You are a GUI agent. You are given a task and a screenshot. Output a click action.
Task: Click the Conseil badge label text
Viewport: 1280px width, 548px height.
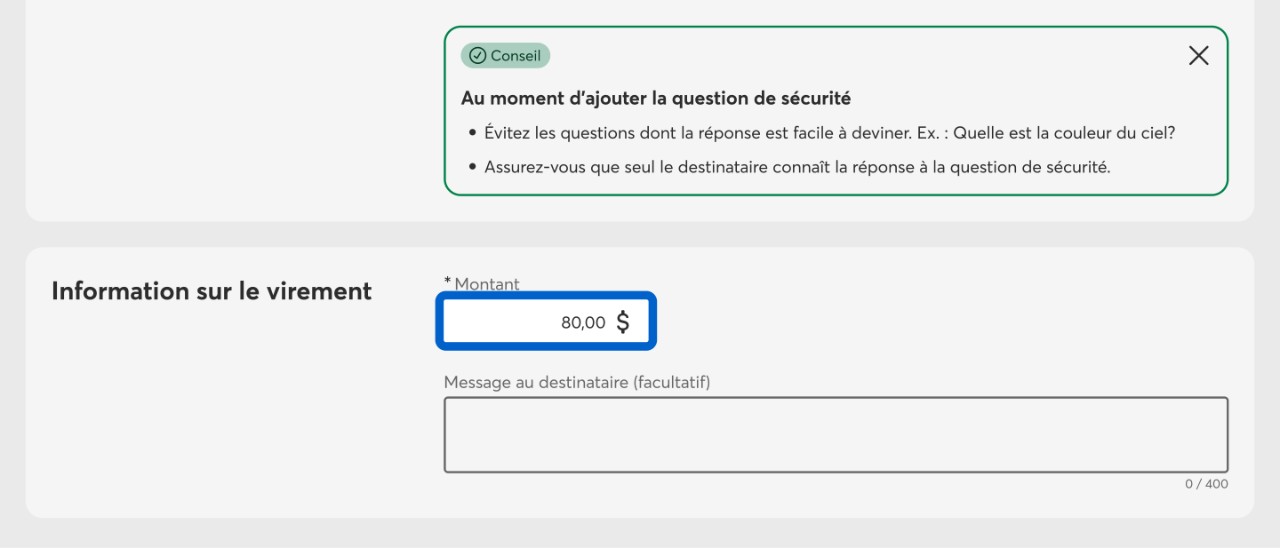click(515, 56)
